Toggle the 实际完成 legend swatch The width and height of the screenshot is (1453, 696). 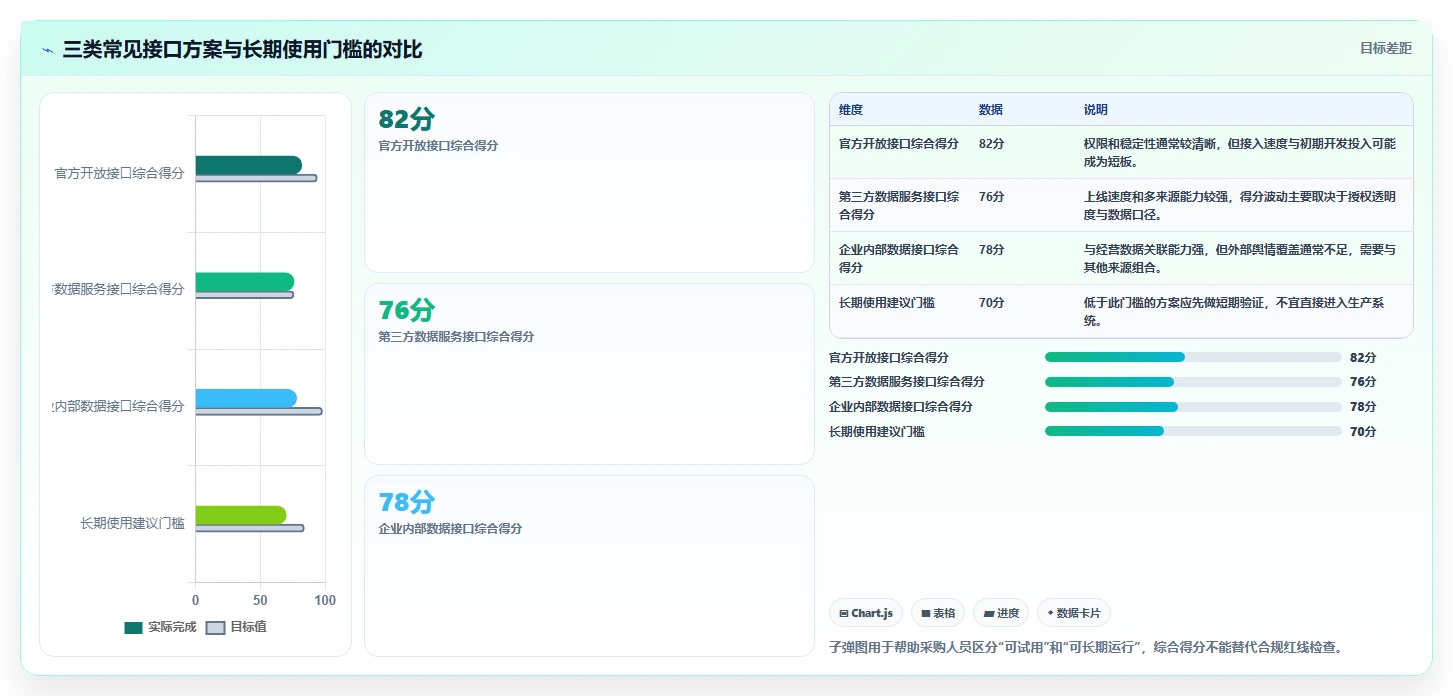pyautogui.click(x=134, y=627)
